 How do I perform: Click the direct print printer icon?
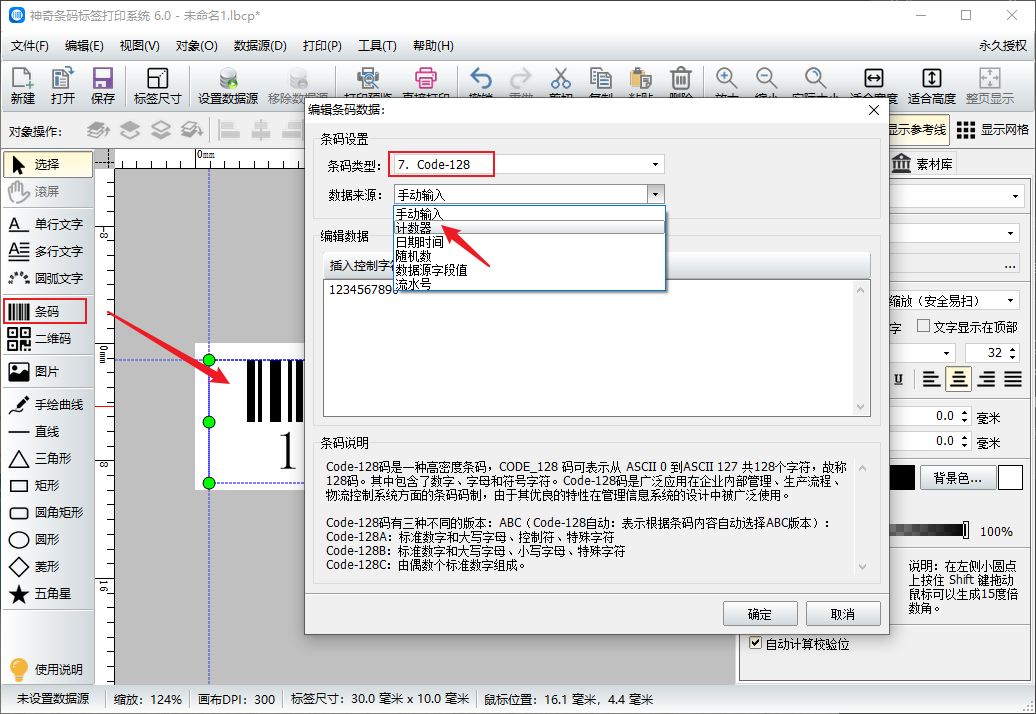pos(426,79)
